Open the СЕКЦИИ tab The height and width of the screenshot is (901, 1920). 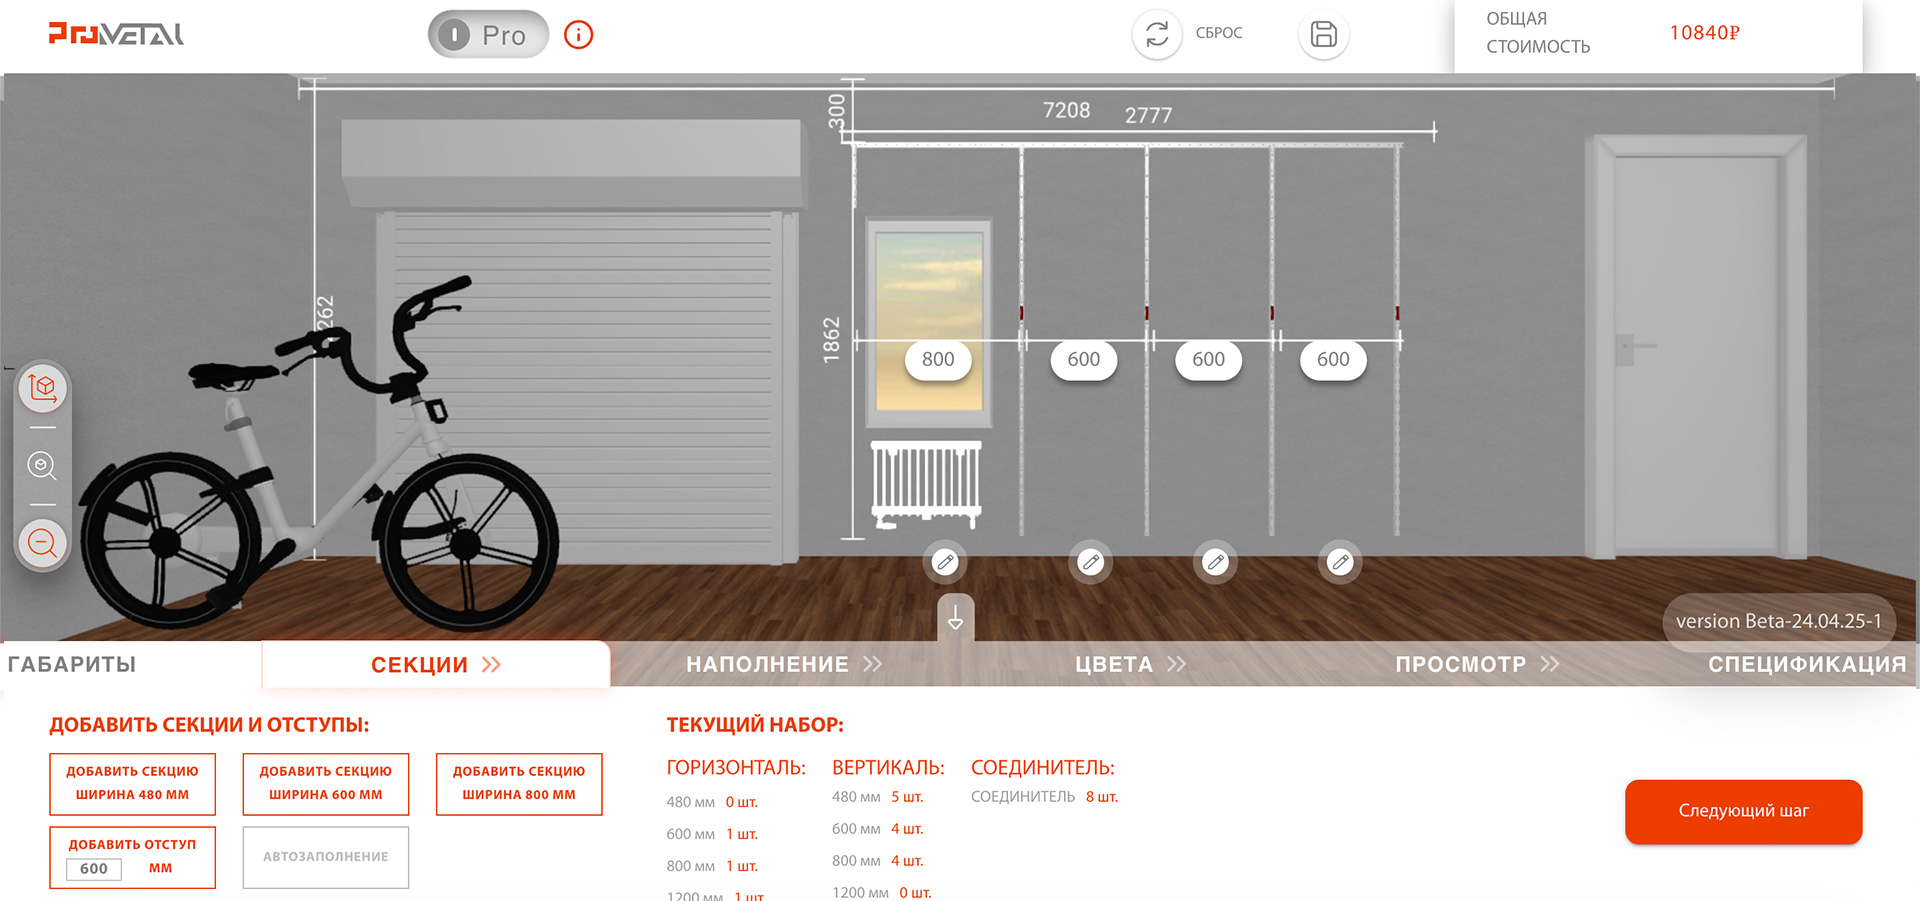[x=436, y=665]
